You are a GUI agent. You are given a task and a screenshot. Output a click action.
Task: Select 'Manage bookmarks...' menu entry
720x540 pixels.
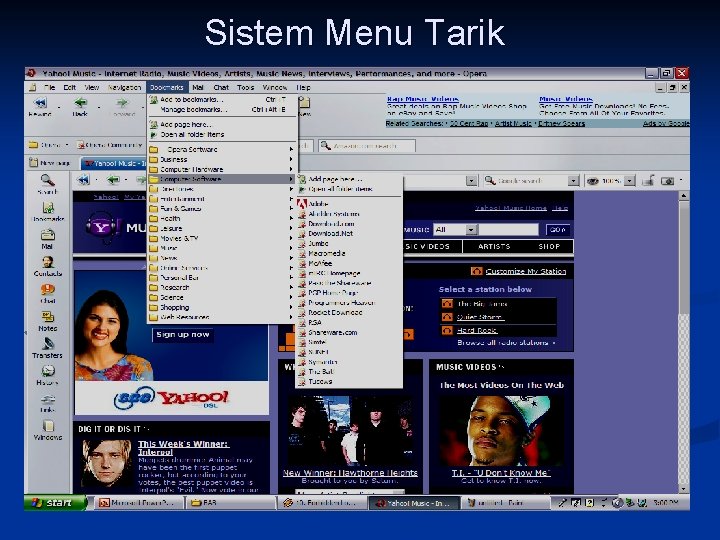(221, 110)
